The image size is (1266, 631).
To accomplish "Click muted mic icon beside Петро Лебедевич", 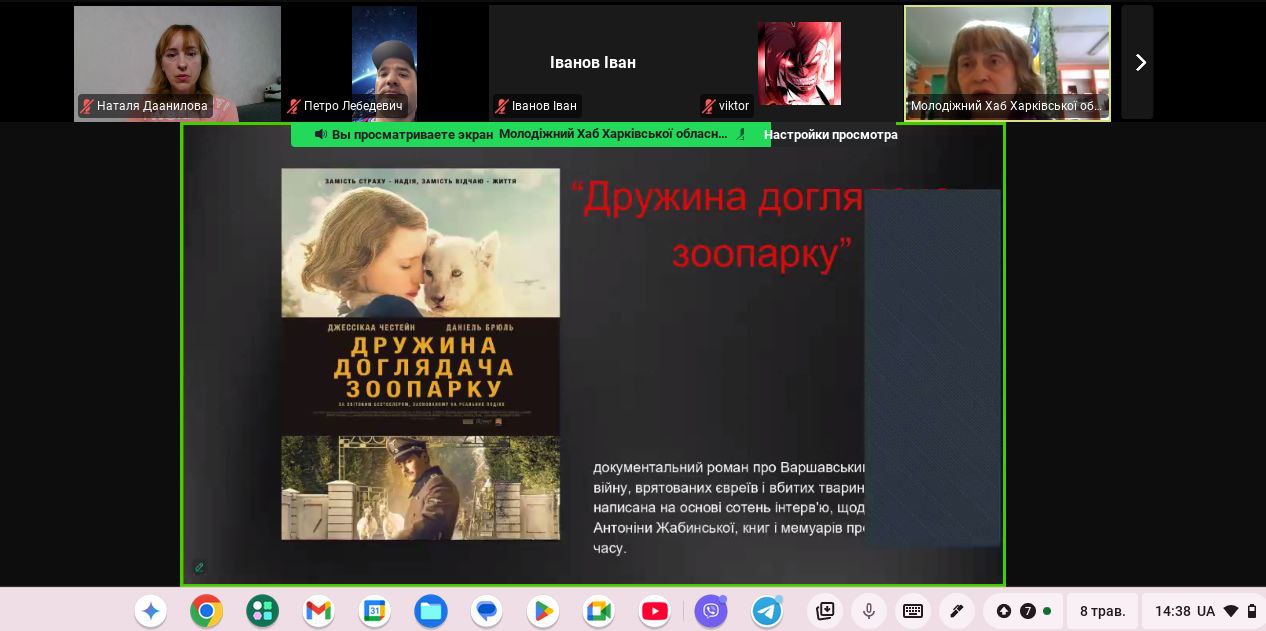I will pyautogui.click(x=294, y=106).
